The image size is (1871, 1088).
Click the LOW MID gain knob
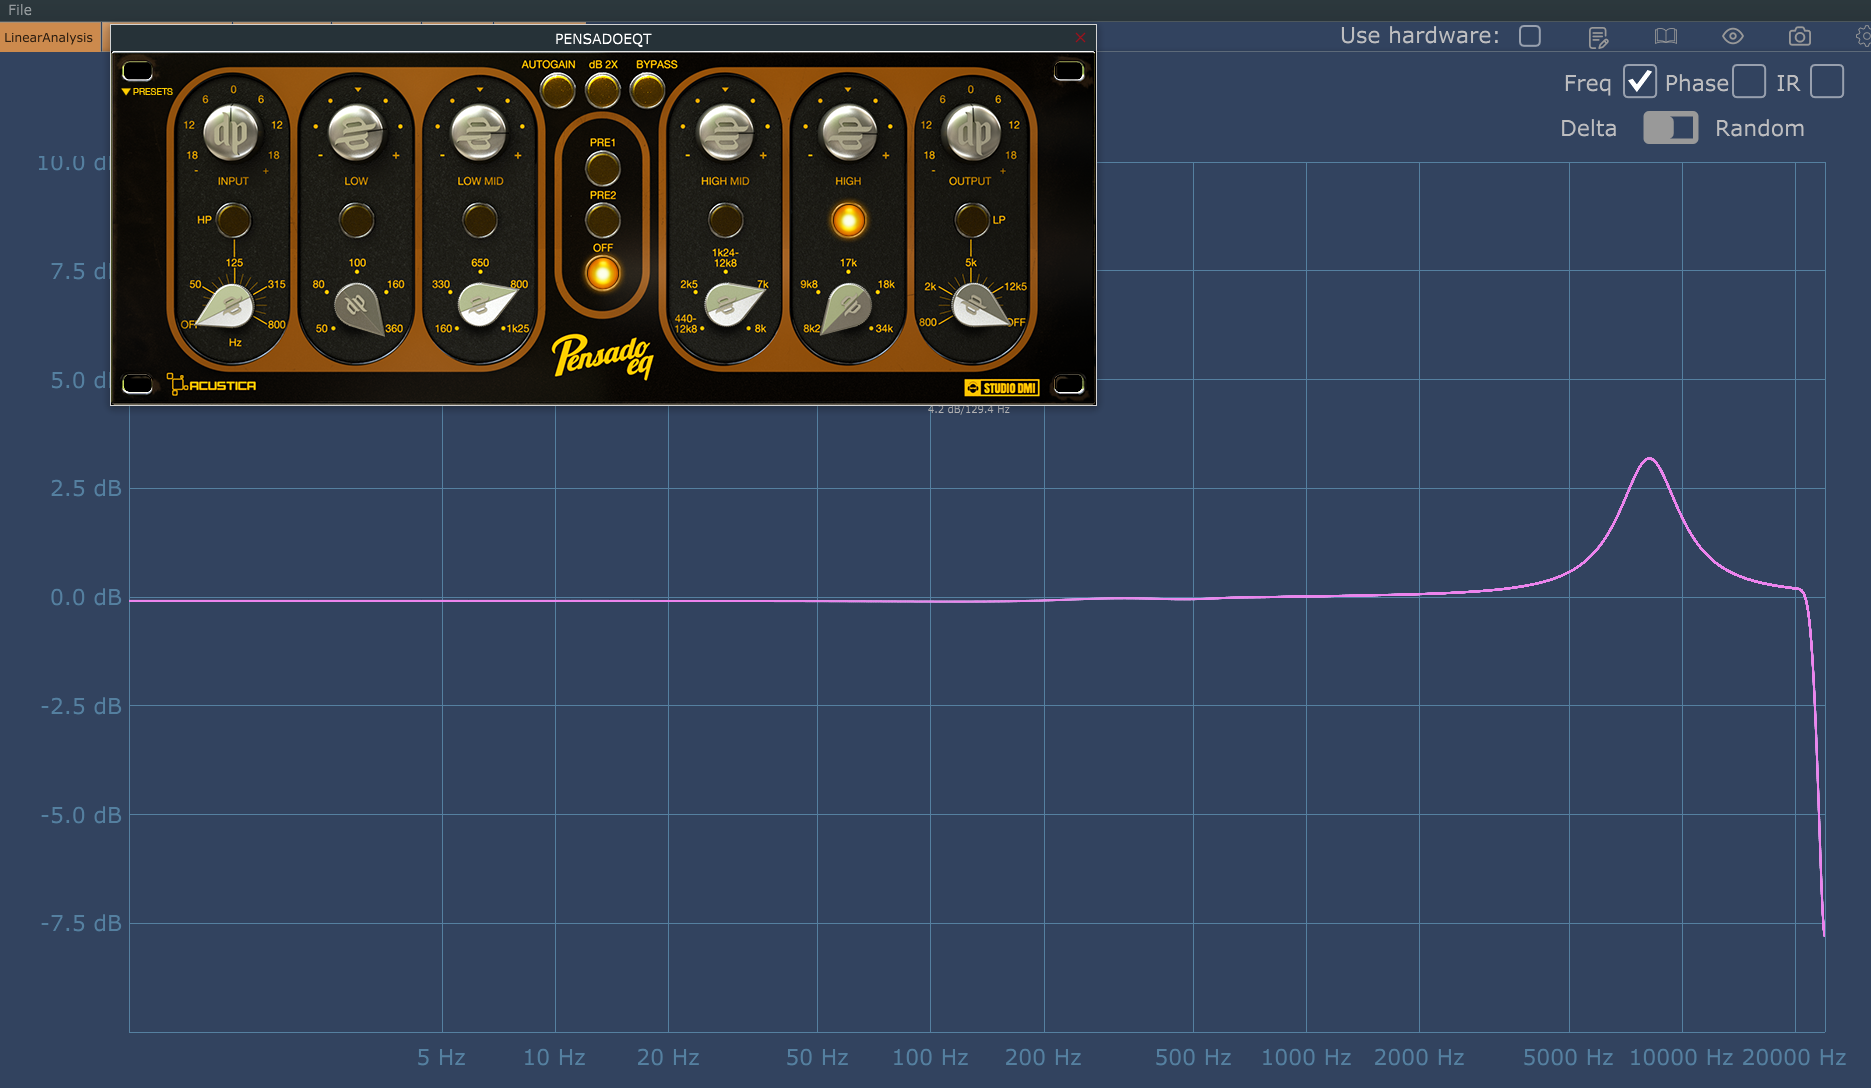pyautogui.click(x=479, y=133)
